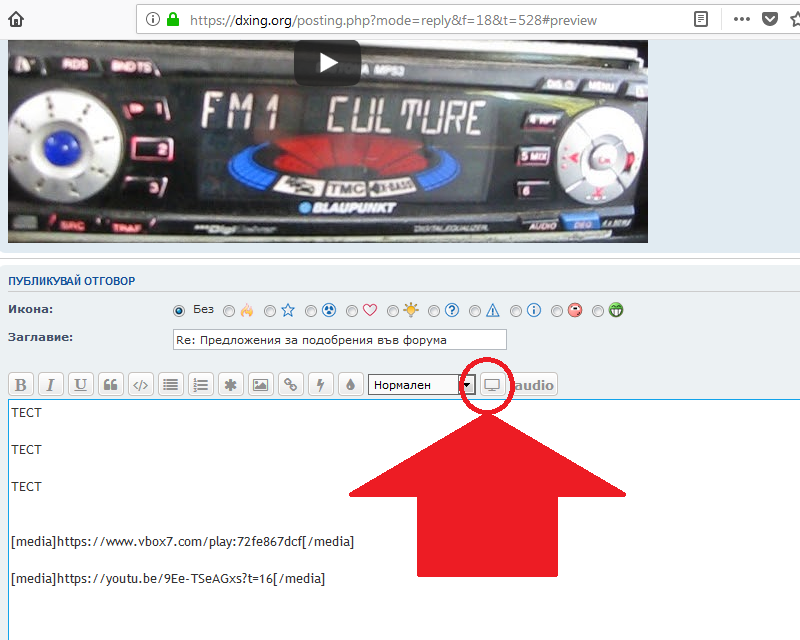View site information icon in address bar

click(152, 19)
